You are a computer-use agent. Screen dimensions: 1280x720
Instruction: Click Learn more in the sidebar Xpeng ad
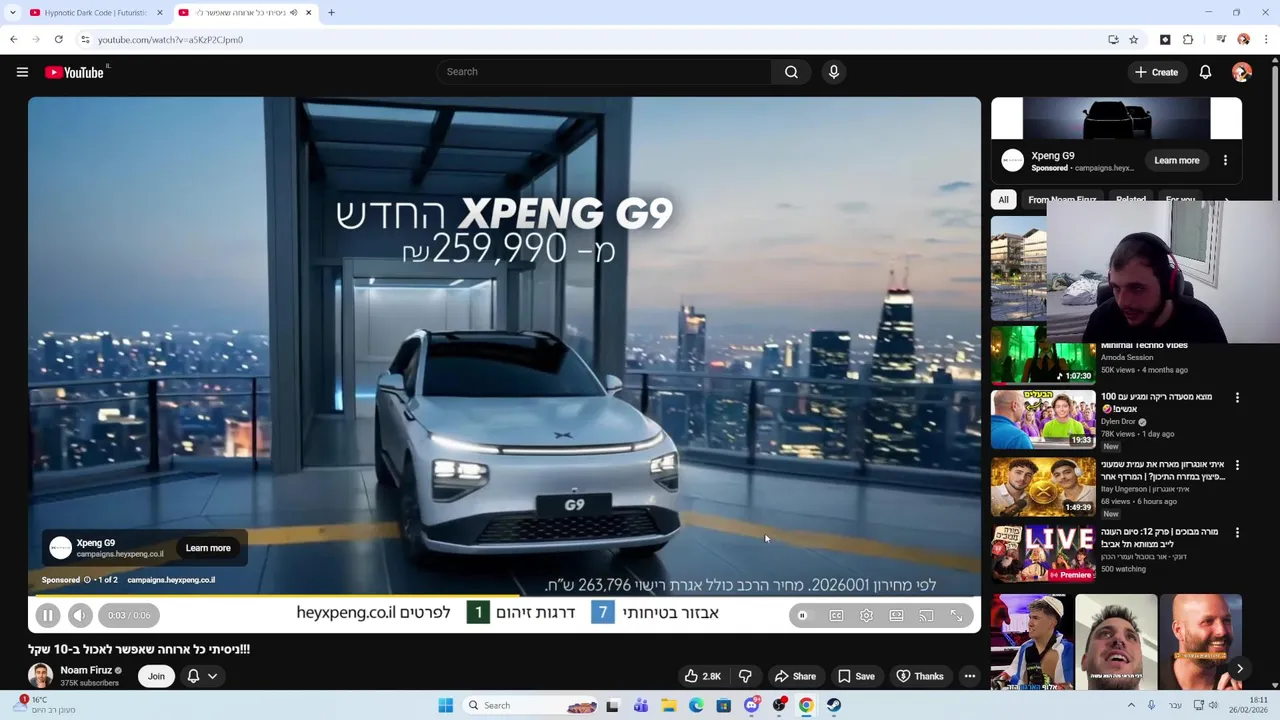(1177, 160)
